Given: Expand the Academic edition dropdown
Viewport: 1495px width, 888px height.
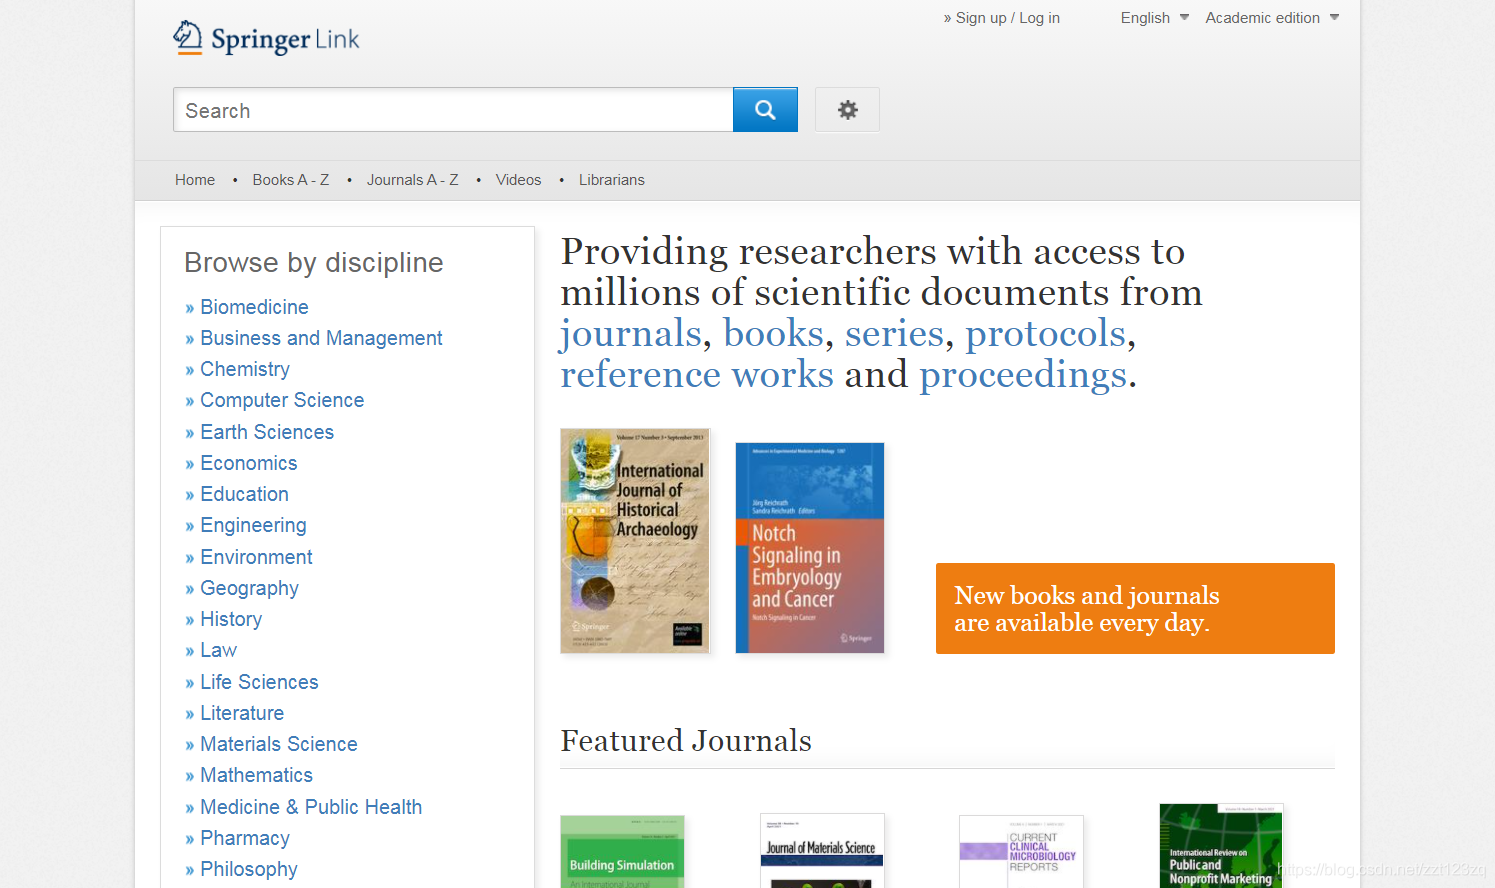Looking at the screenshot, I should [1272, 18].
